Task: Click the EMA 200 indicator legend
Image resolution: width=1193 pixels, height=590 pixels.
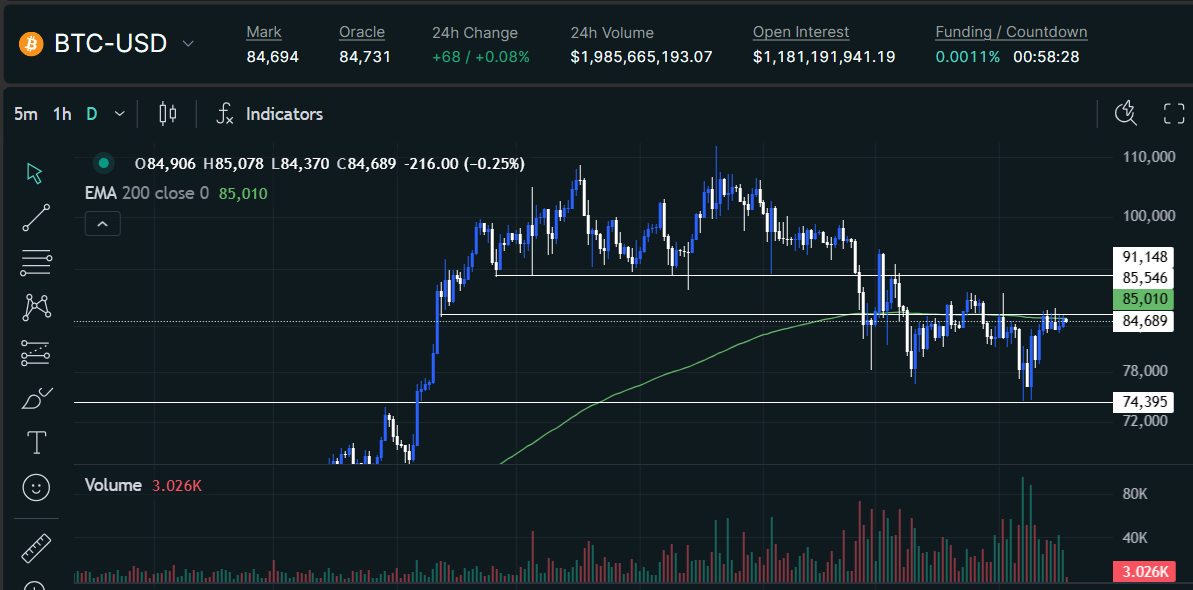Action: (x=147, y=193)
